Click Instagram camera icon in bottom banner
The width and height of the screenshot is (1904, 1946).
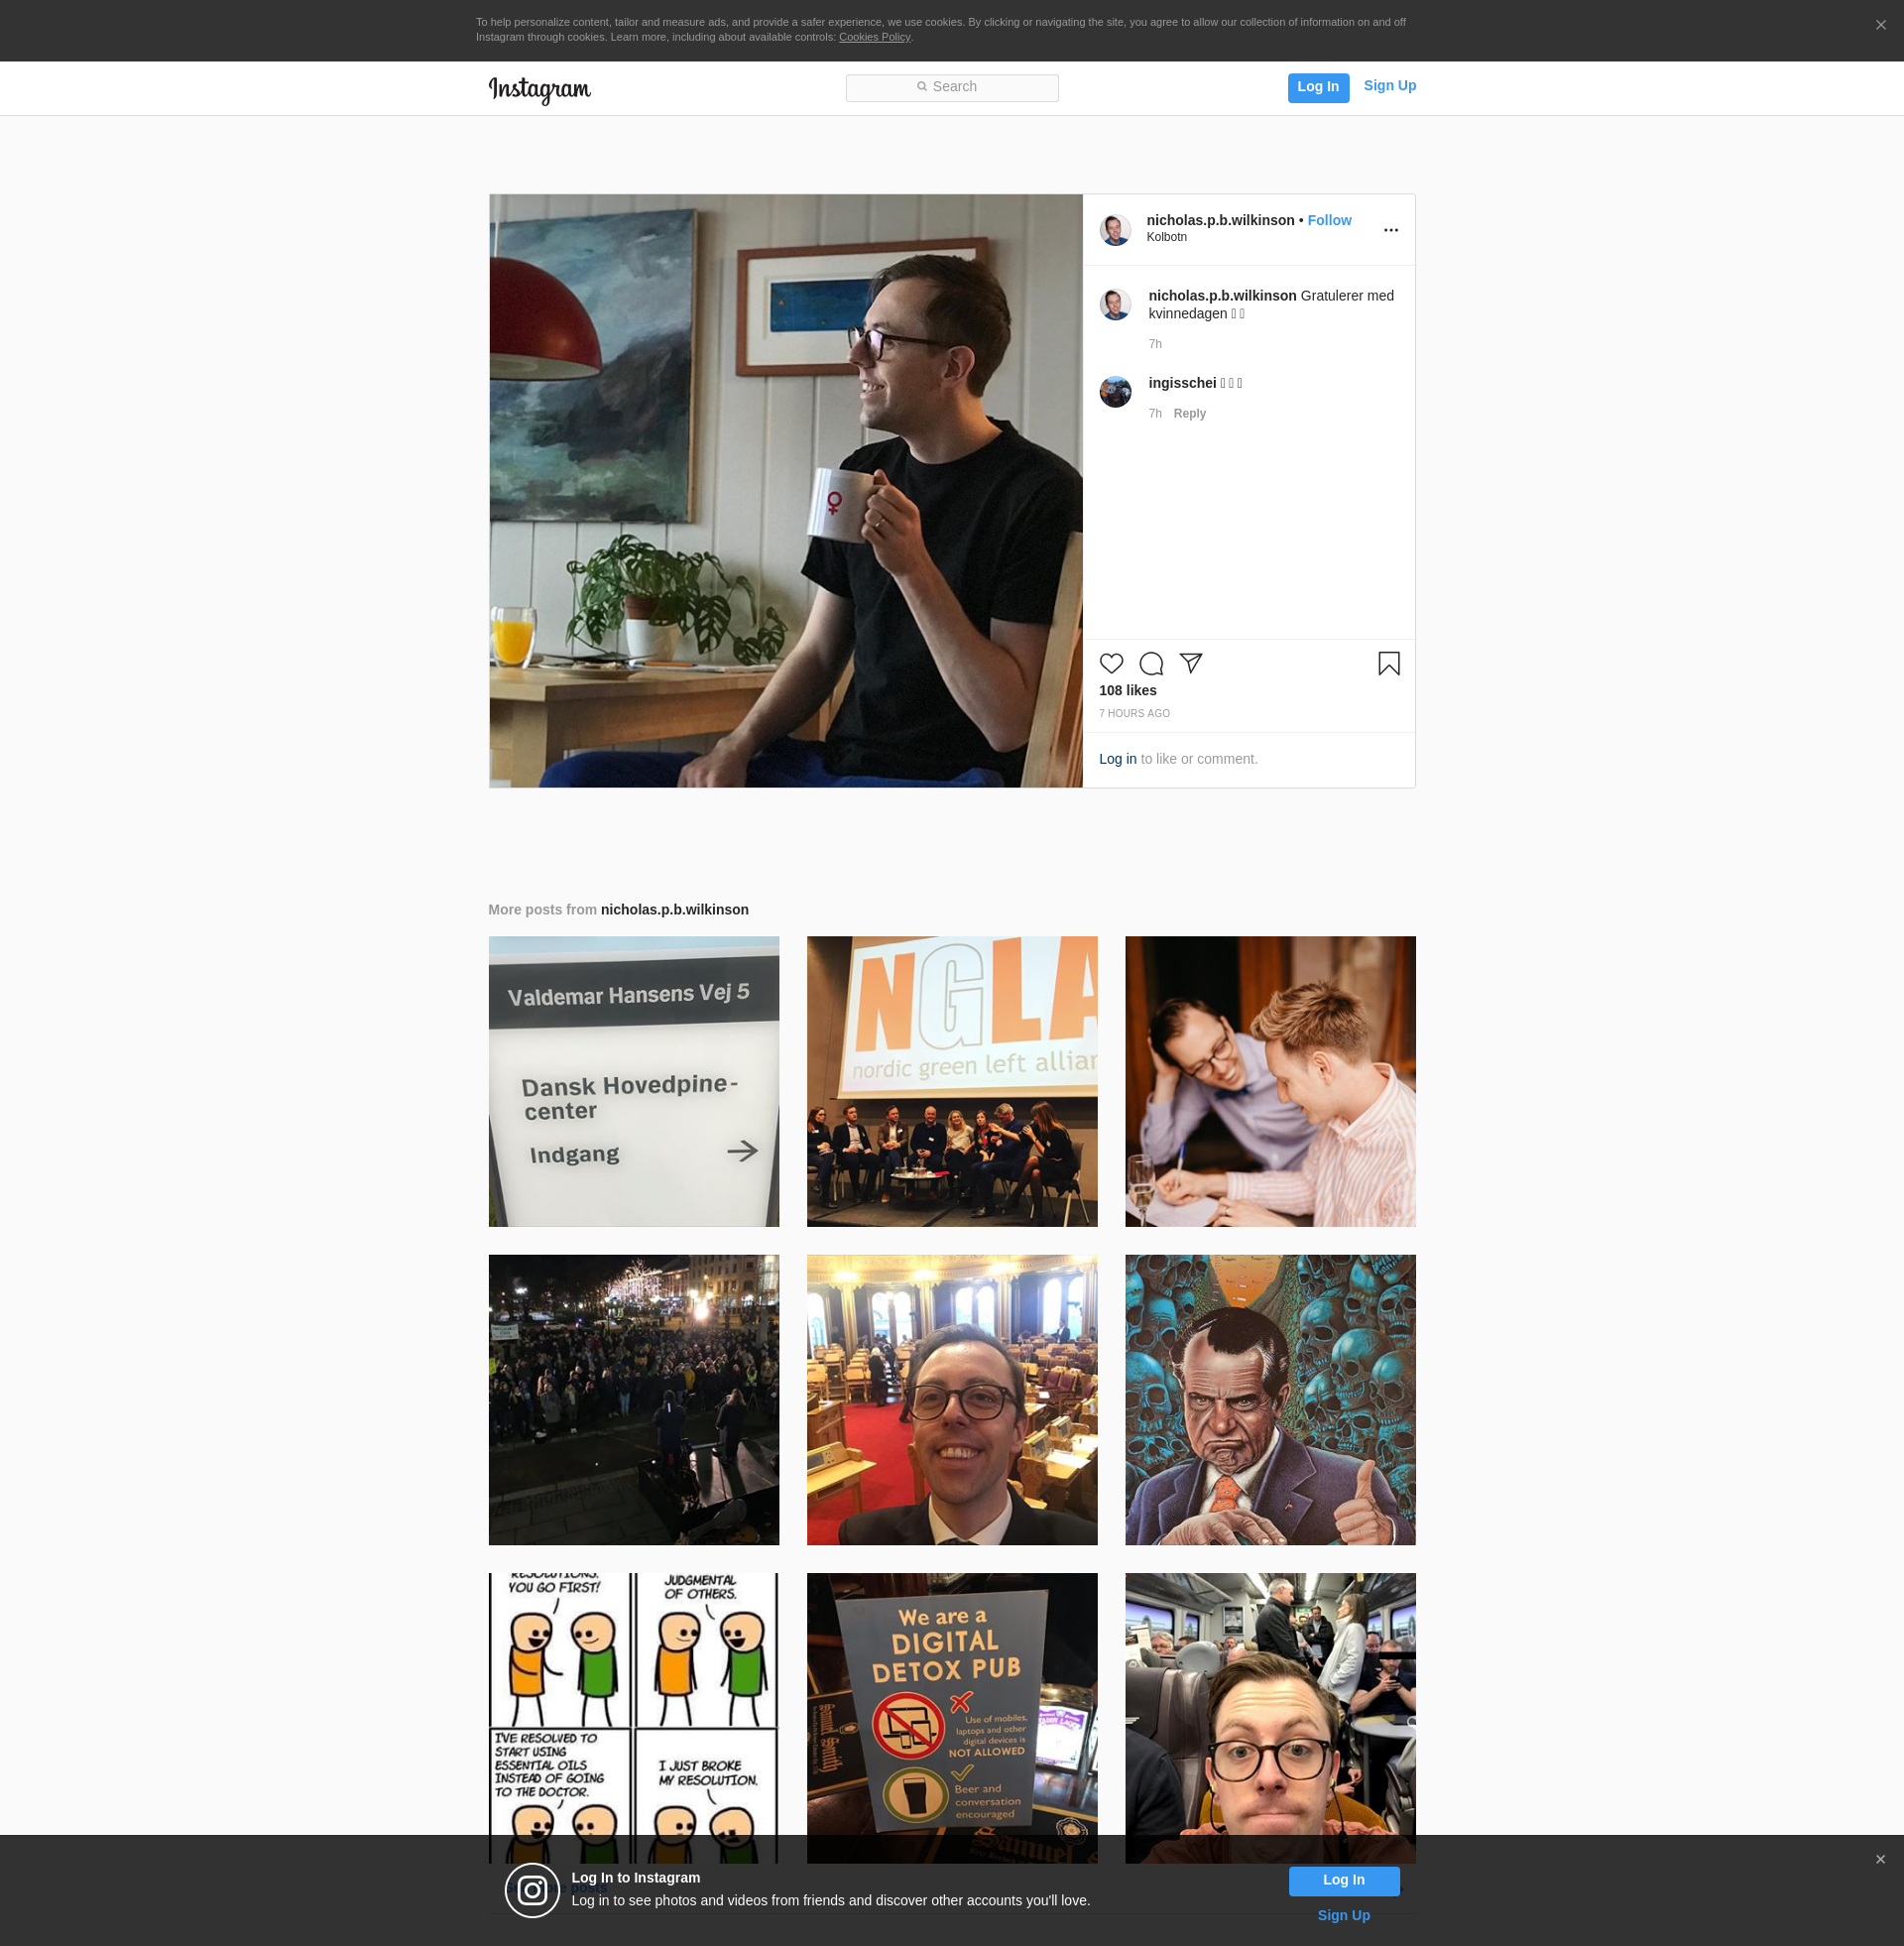[x=531, y=1889]
